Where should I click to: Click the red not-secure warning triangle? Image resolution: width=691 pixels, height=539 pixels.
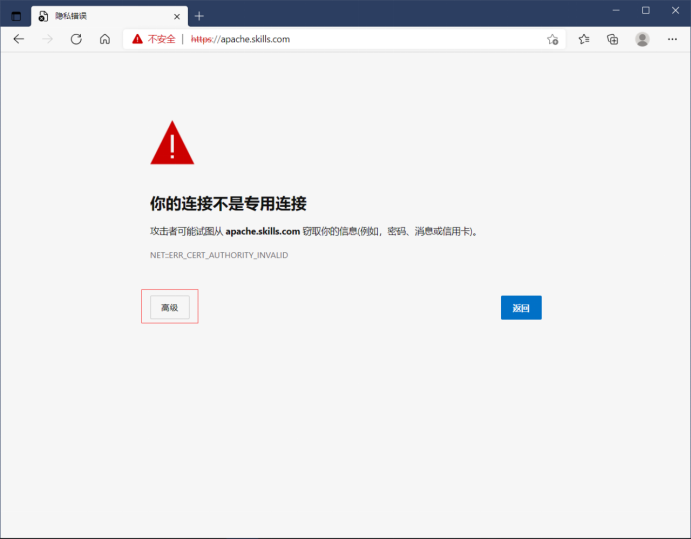coord(137,39)
